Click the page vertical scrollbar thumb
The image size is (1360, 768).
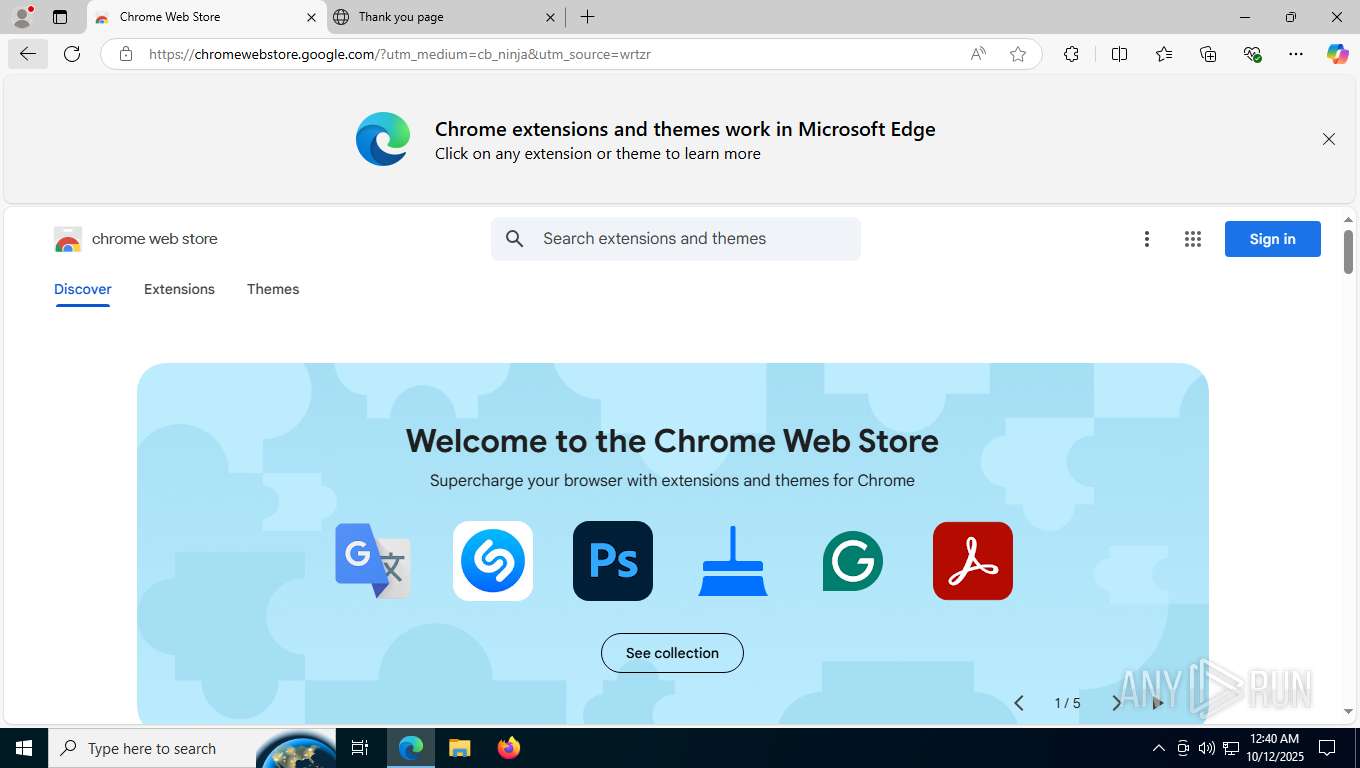click(x=1348, y=251)
